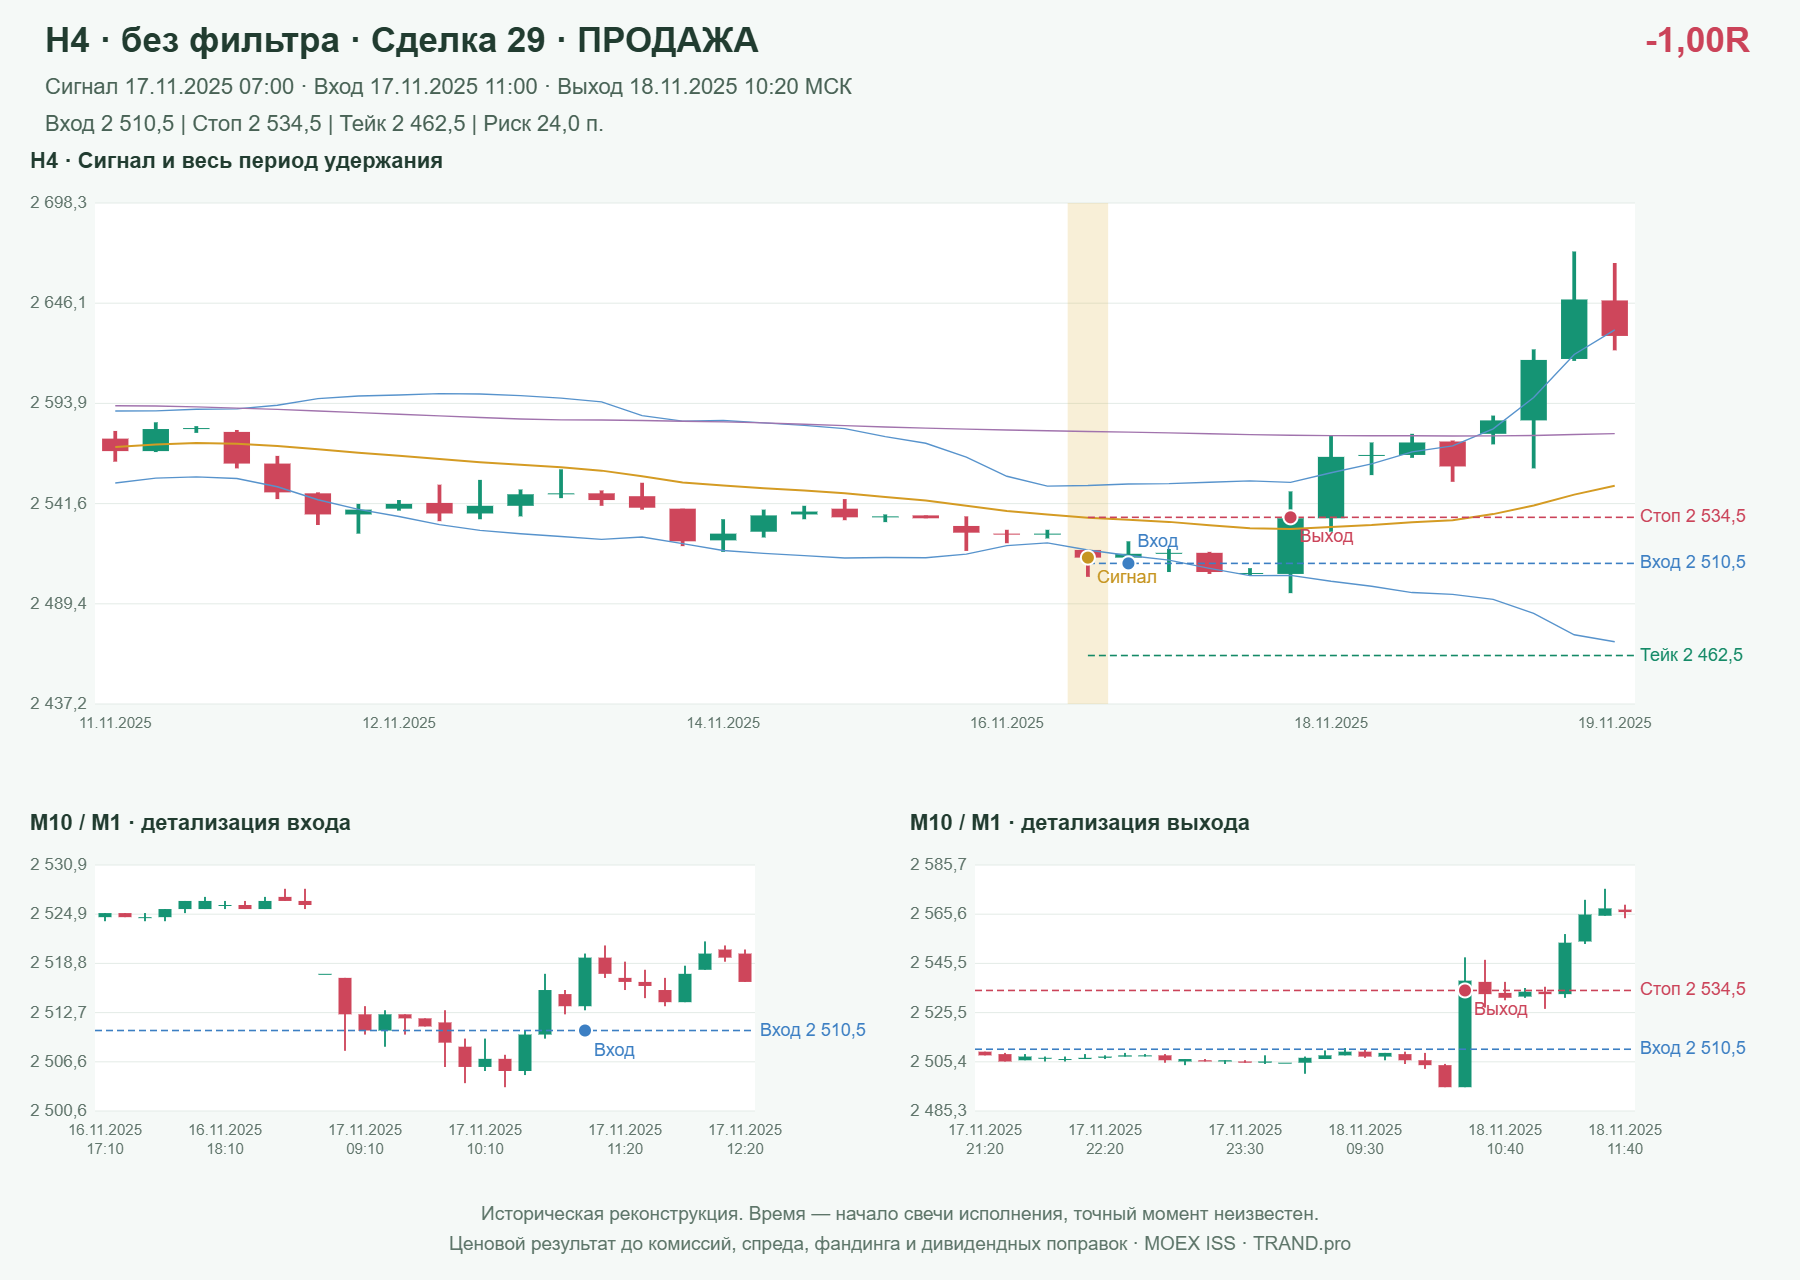Viewport: 1800px width, 1280px height.
Task: Click the entry, stop, take and risk line
Action: (324, 124)
